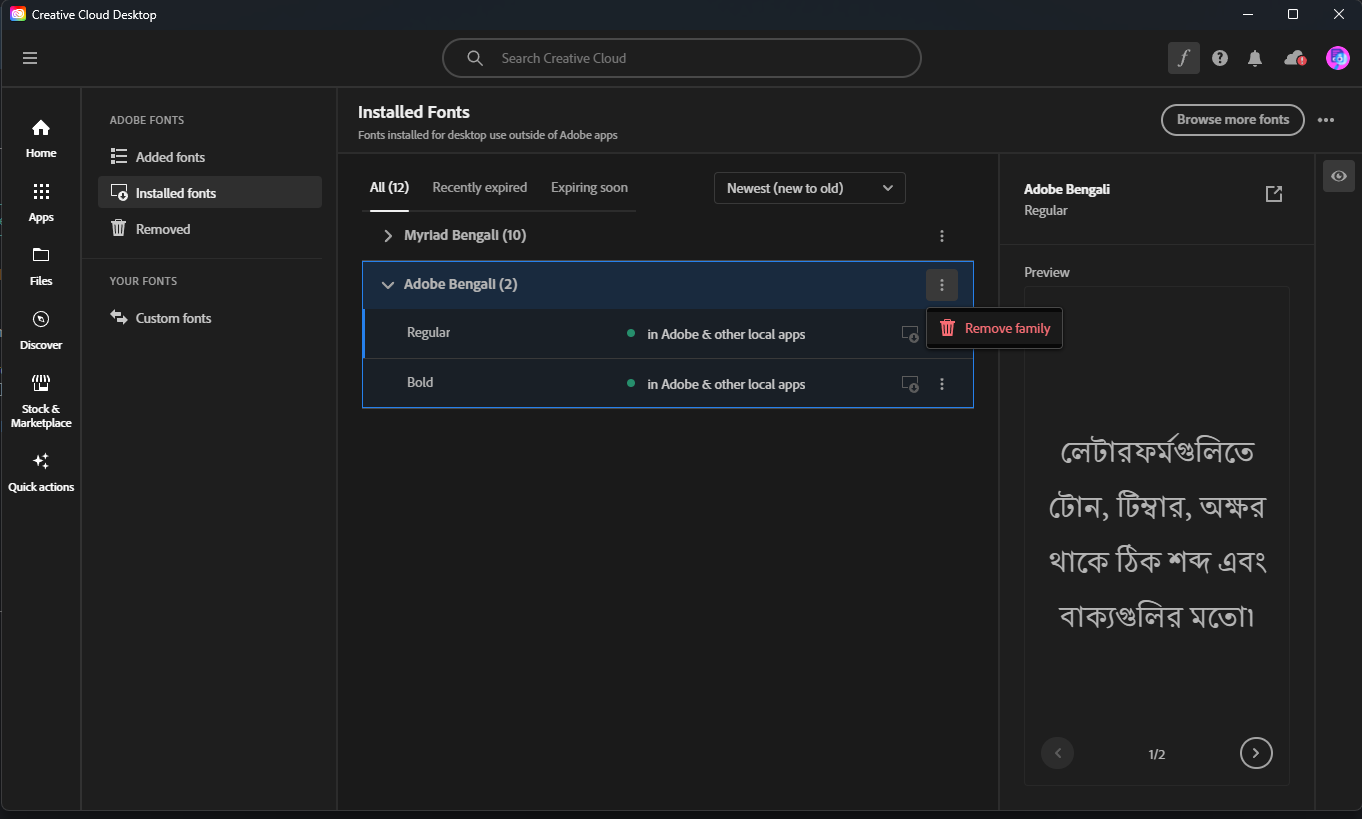Select Remove family from context menu
The width and height of the screenshot is (1362, 819).
(995, 328)
